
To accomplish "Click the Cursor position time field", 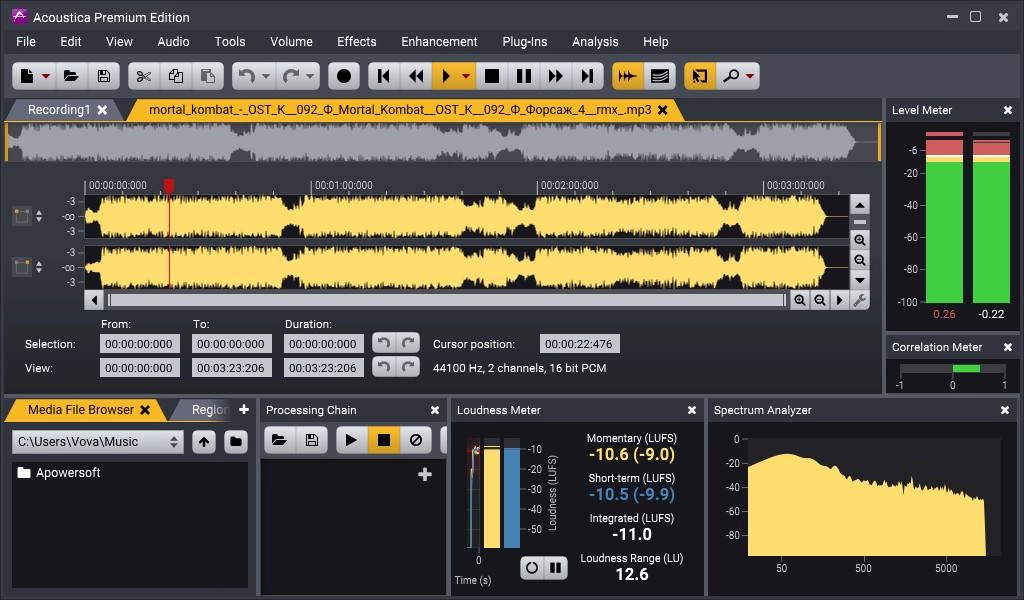I will pos(579,344).
